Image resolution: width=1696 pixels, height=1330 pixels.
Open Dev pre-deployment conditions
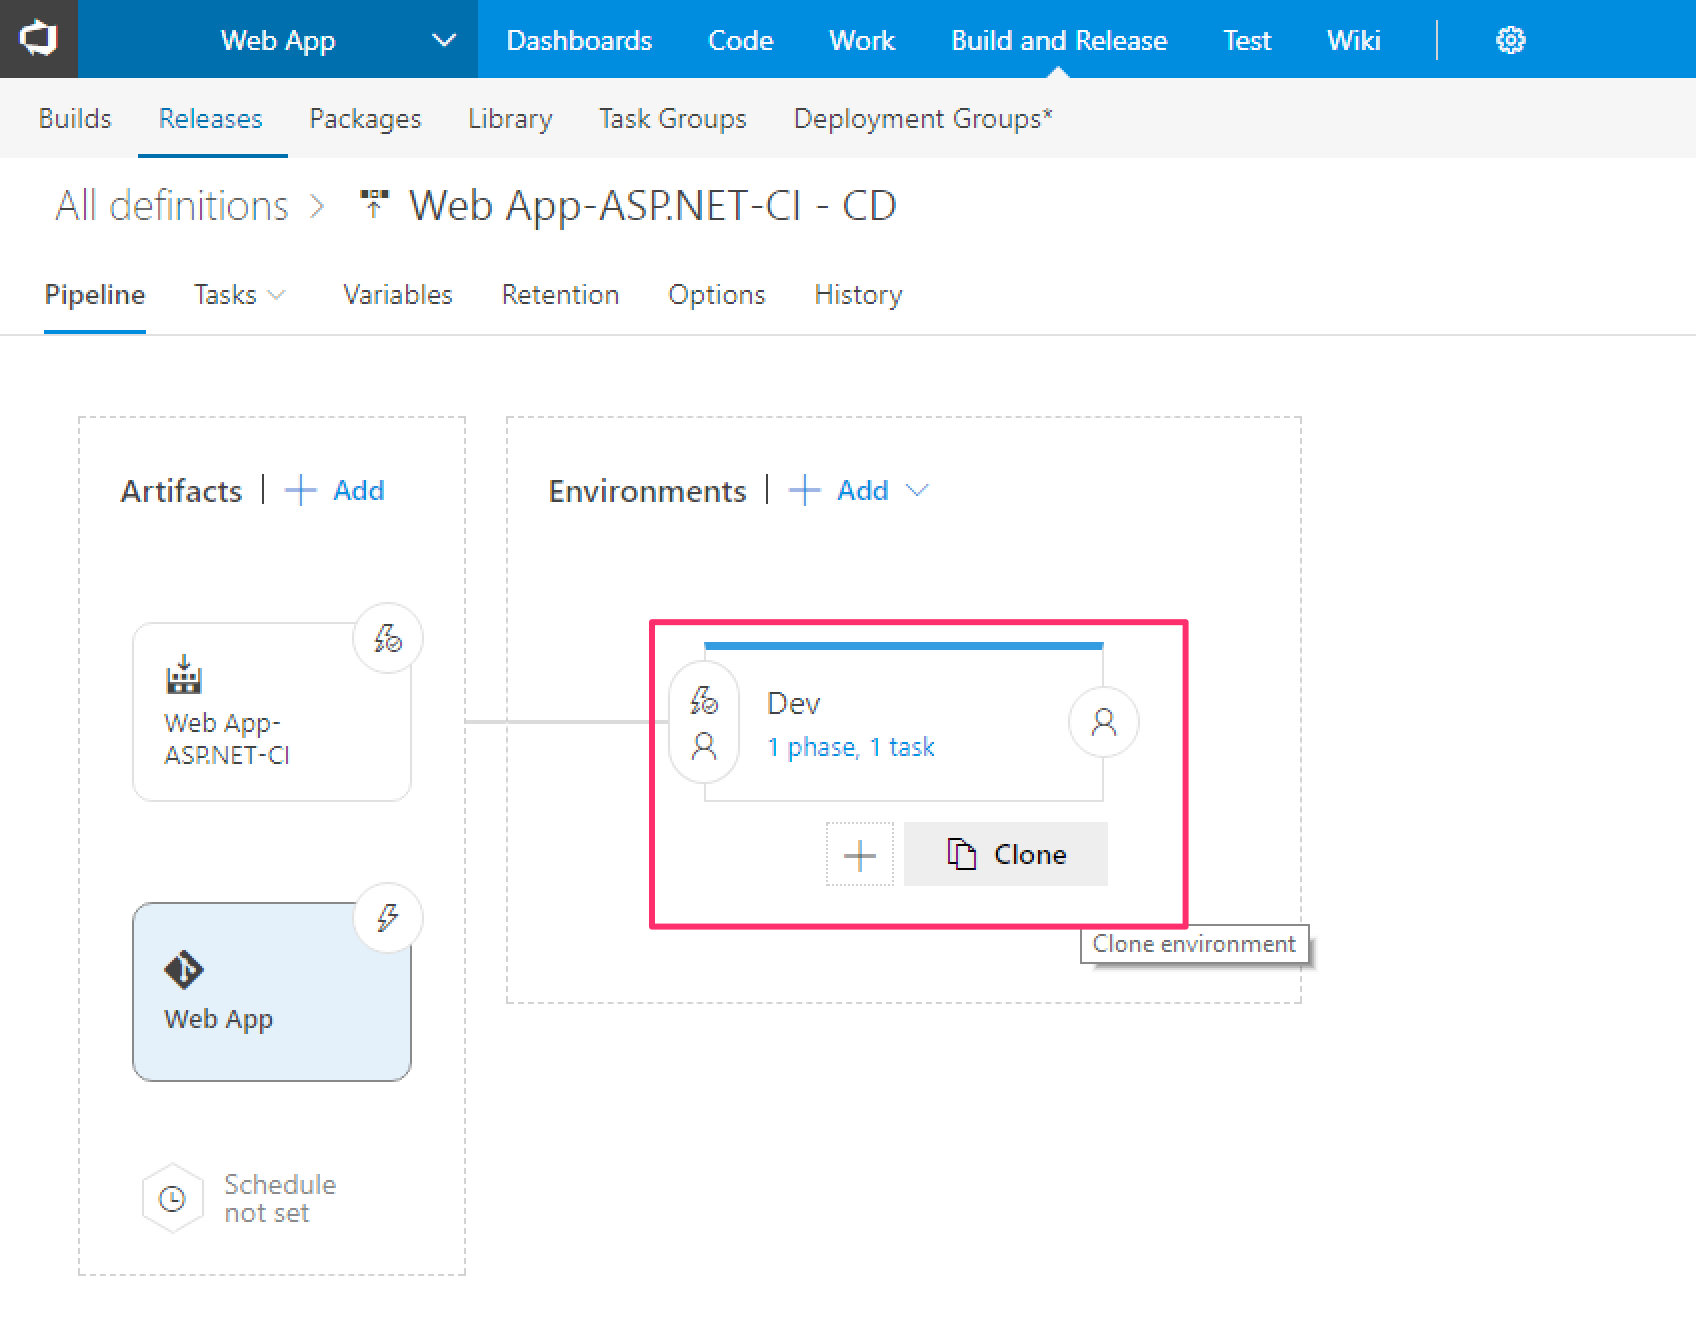(x=704, y=722)
